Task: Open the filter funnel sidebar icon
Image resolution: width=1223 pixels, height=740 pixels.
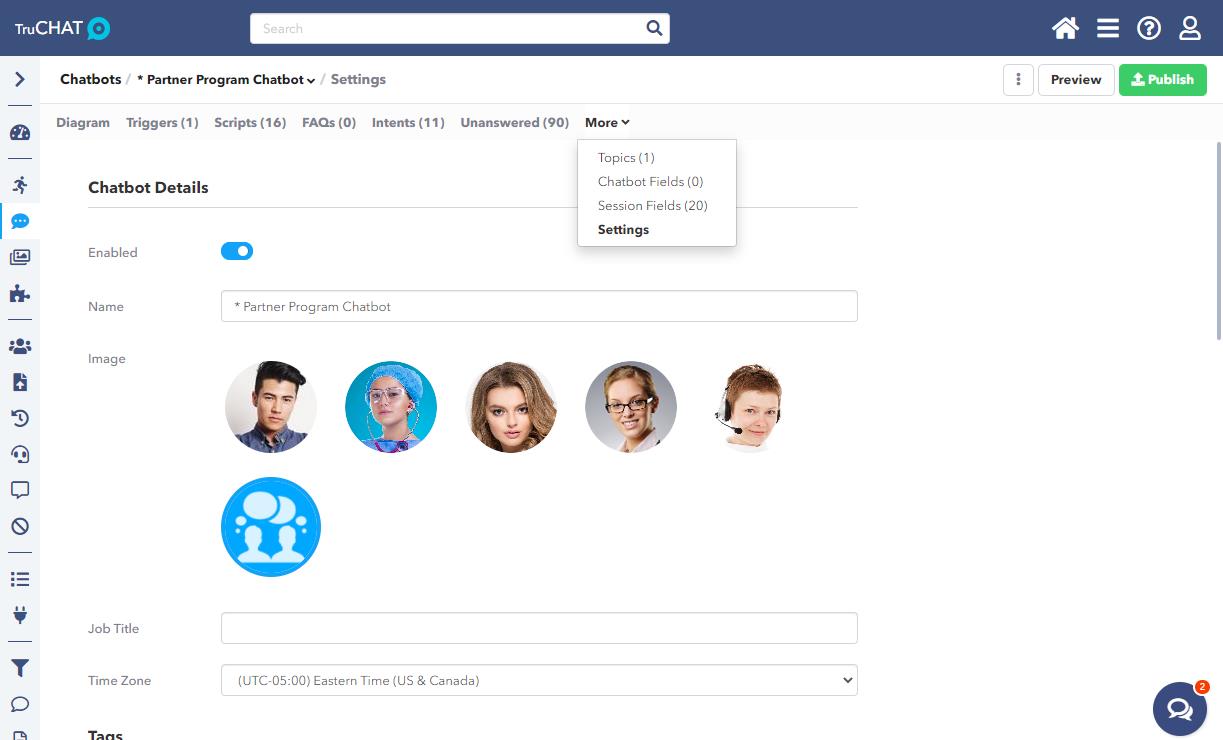Action: click(x=20, y=668)
